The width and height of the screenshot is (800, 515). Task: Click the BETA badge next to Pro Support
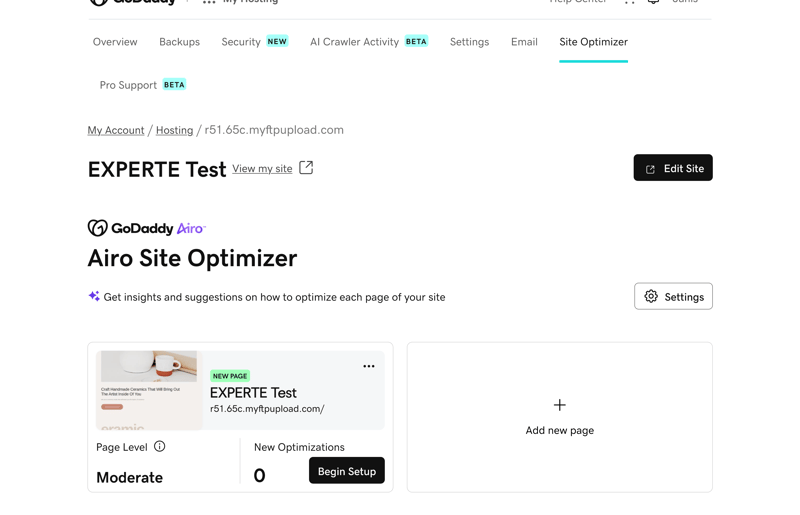coord(174,85)
